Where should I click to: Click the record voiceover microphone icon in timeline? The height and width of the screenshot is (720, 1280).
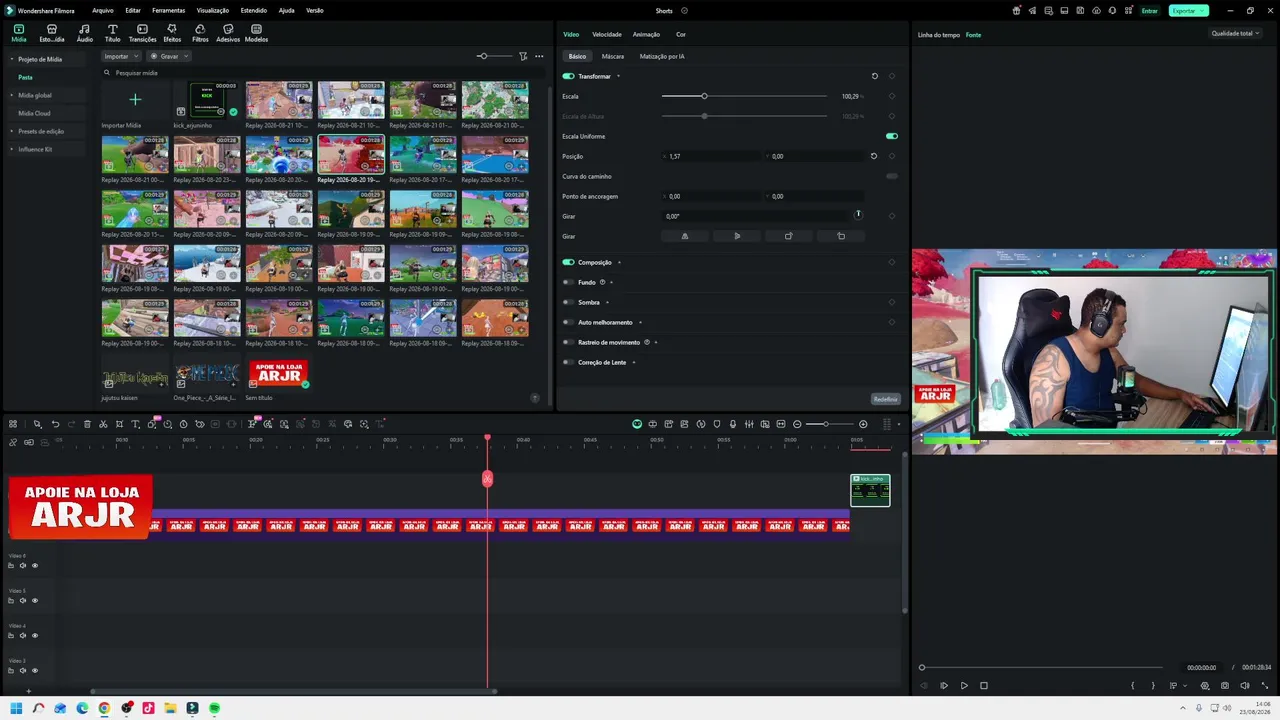tap(733, 424)
